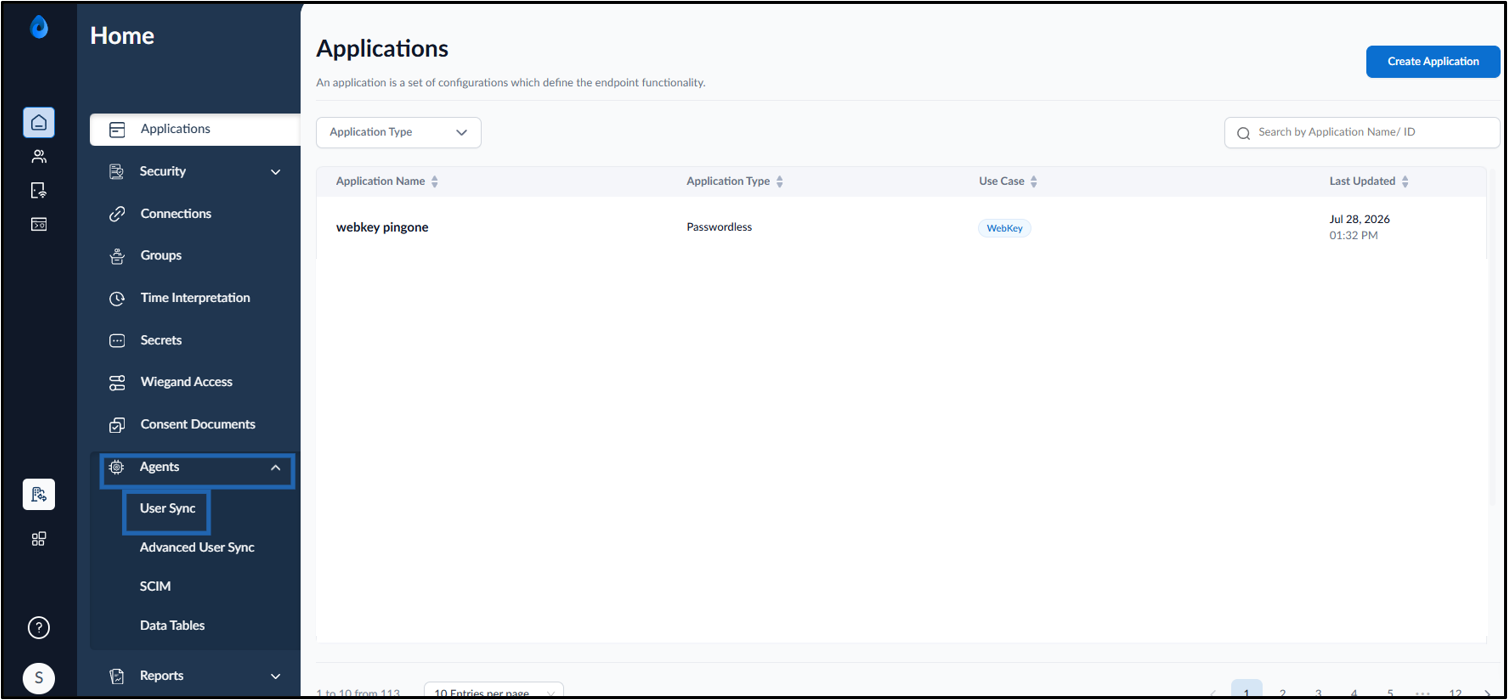Click the Search by Application Name field
The height and width of the screenshot is (700, 1508).
(1362, 132)
